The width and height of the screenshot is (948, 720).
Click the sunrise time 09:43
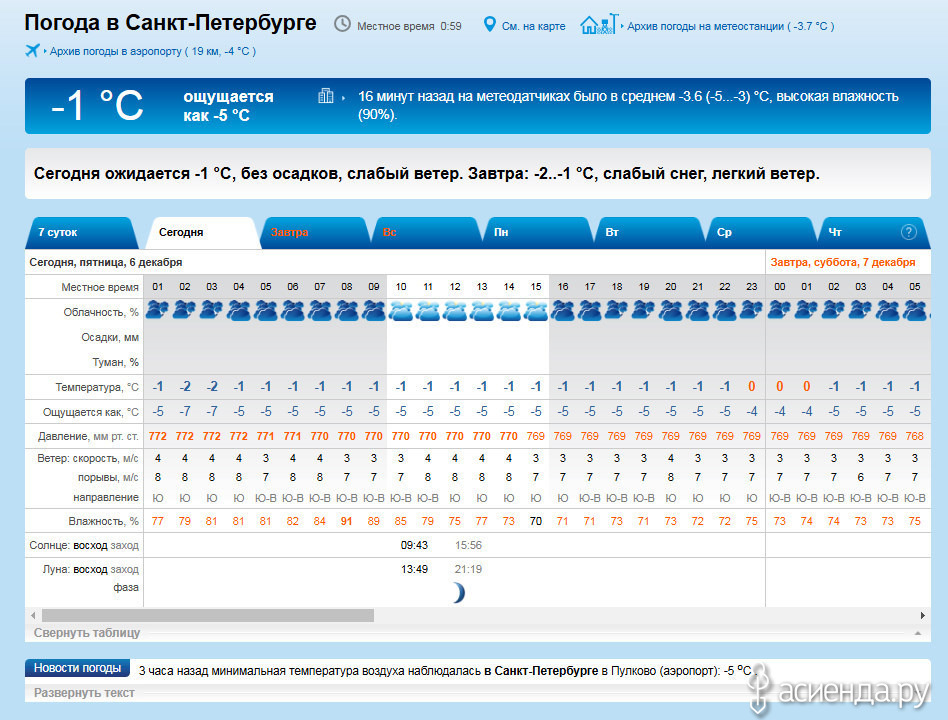pos(414,545)
